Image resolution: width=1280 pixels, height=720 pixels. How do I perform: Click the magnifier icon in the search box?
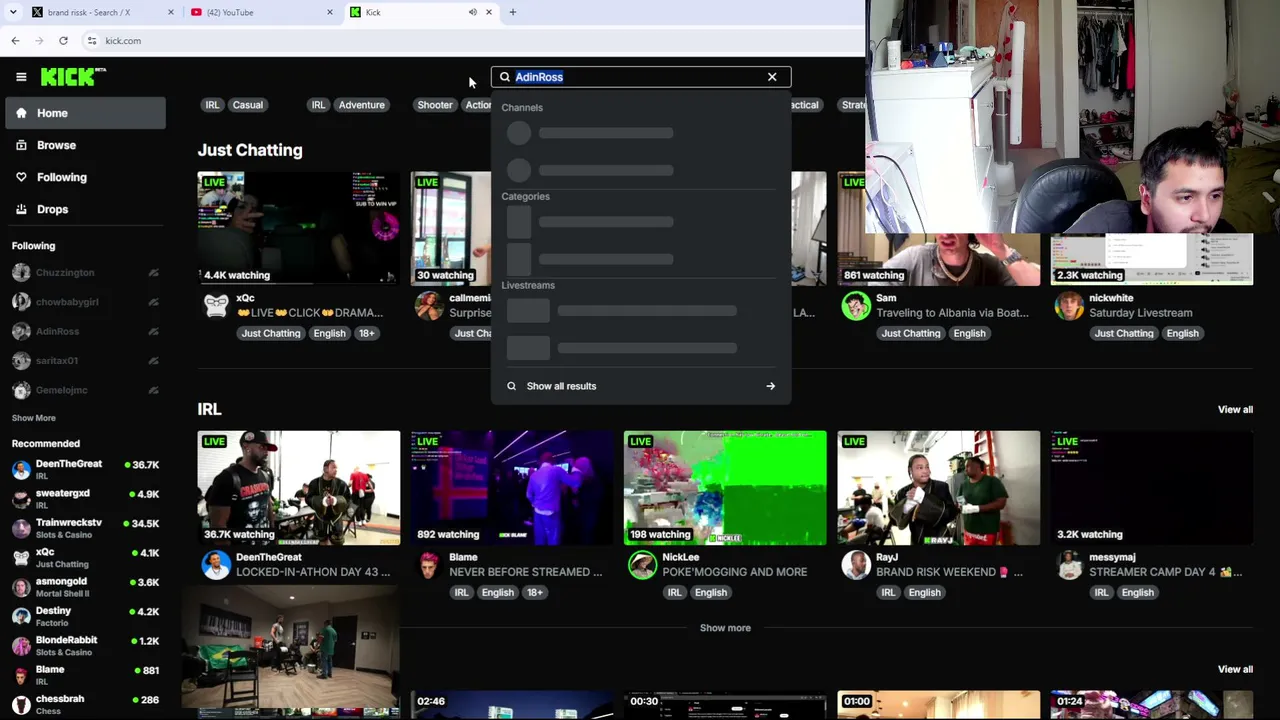tap(505, 77)
